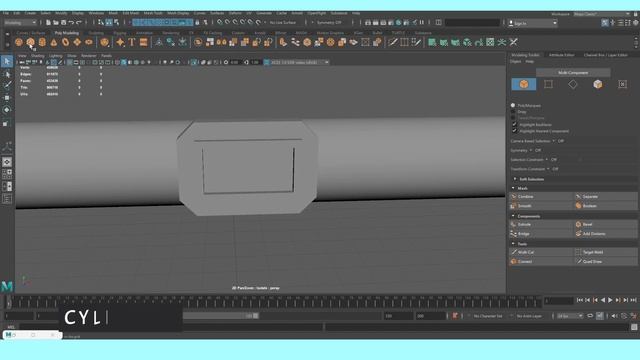Screen dimensions: 640x360
Task: Activate the Scale tool in toolbox
Action: point(6,123)
